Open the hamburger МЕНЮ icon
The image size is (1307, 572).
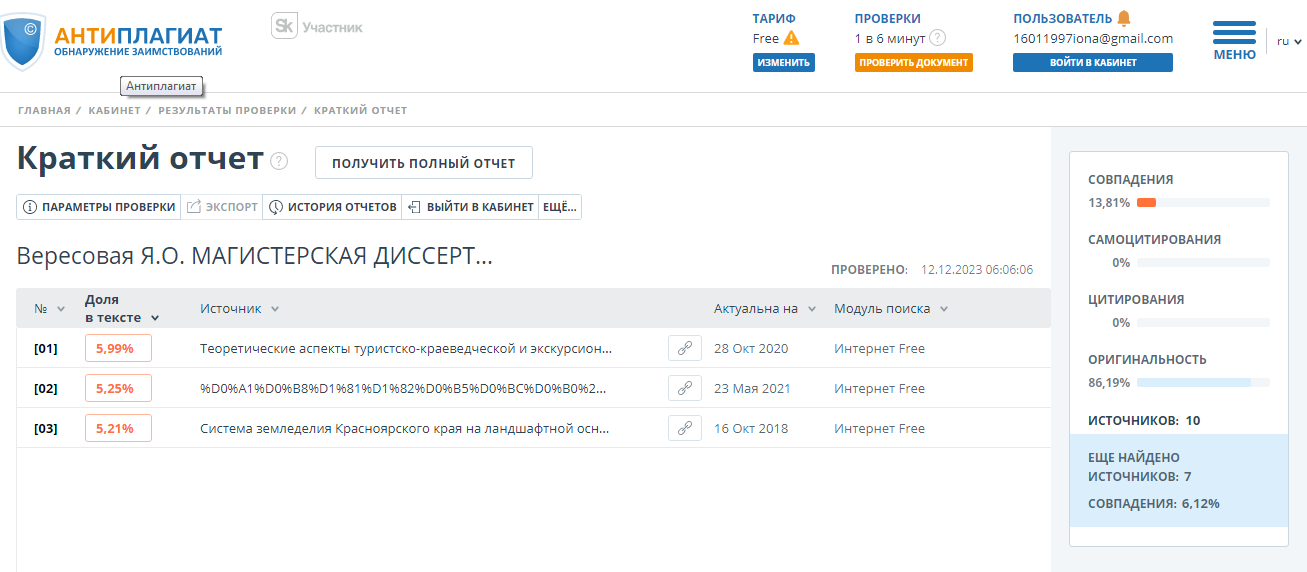pos(1234,34)
